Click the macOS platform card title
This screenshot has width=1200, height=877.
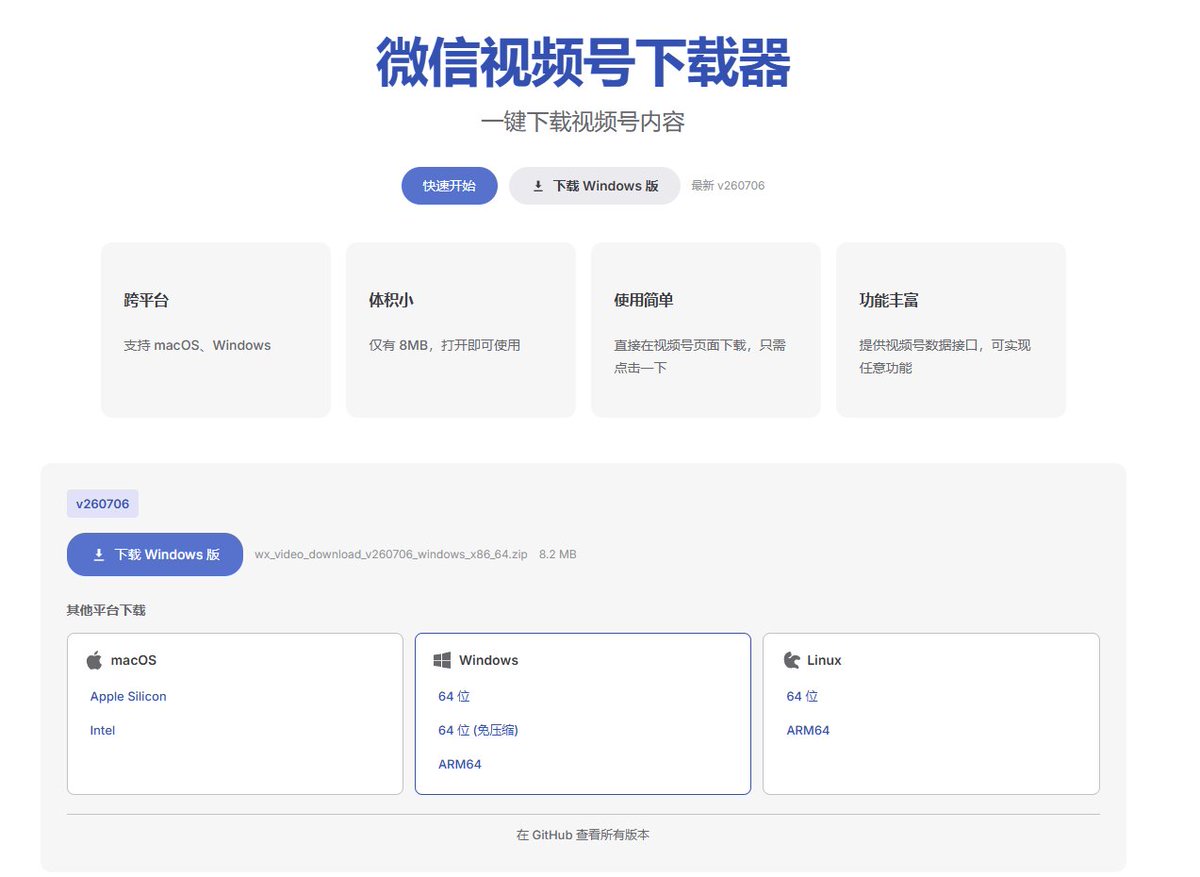coord(134,660)
